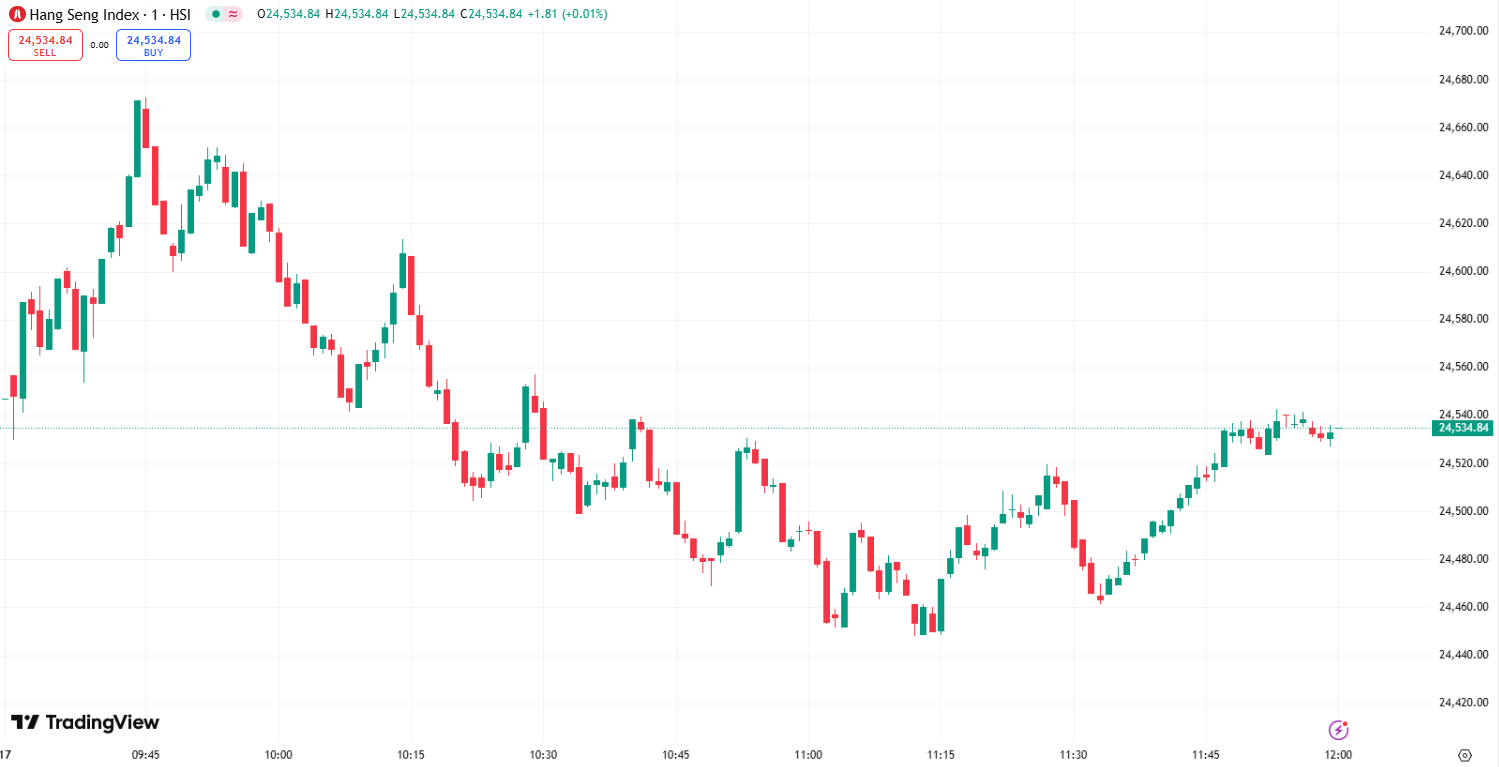Select the price change +0.01% text
This screenshot has height=767, width=1499.
582,15
